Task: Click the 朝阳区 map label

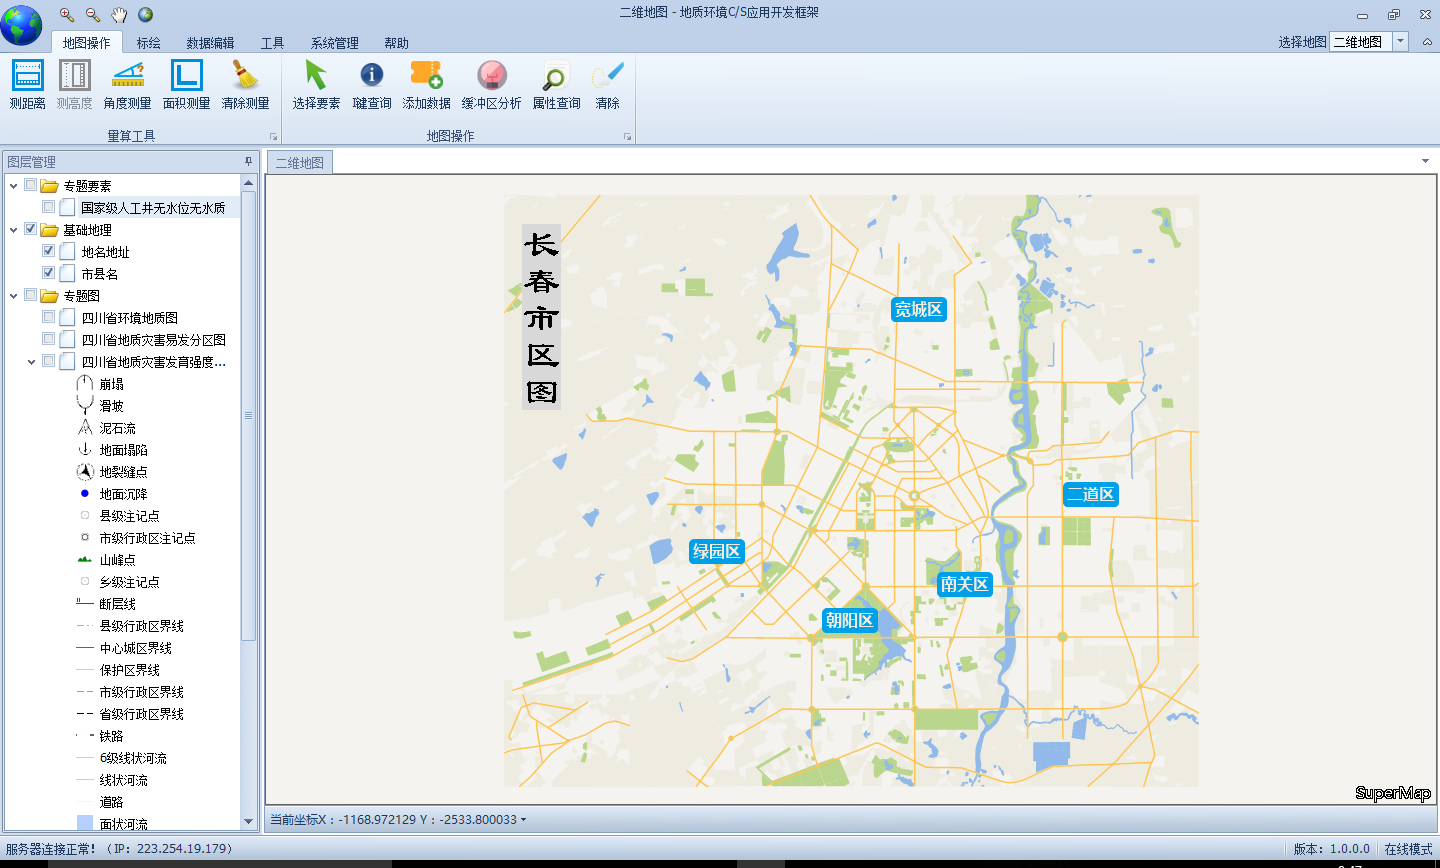Action: click(850, 620)
